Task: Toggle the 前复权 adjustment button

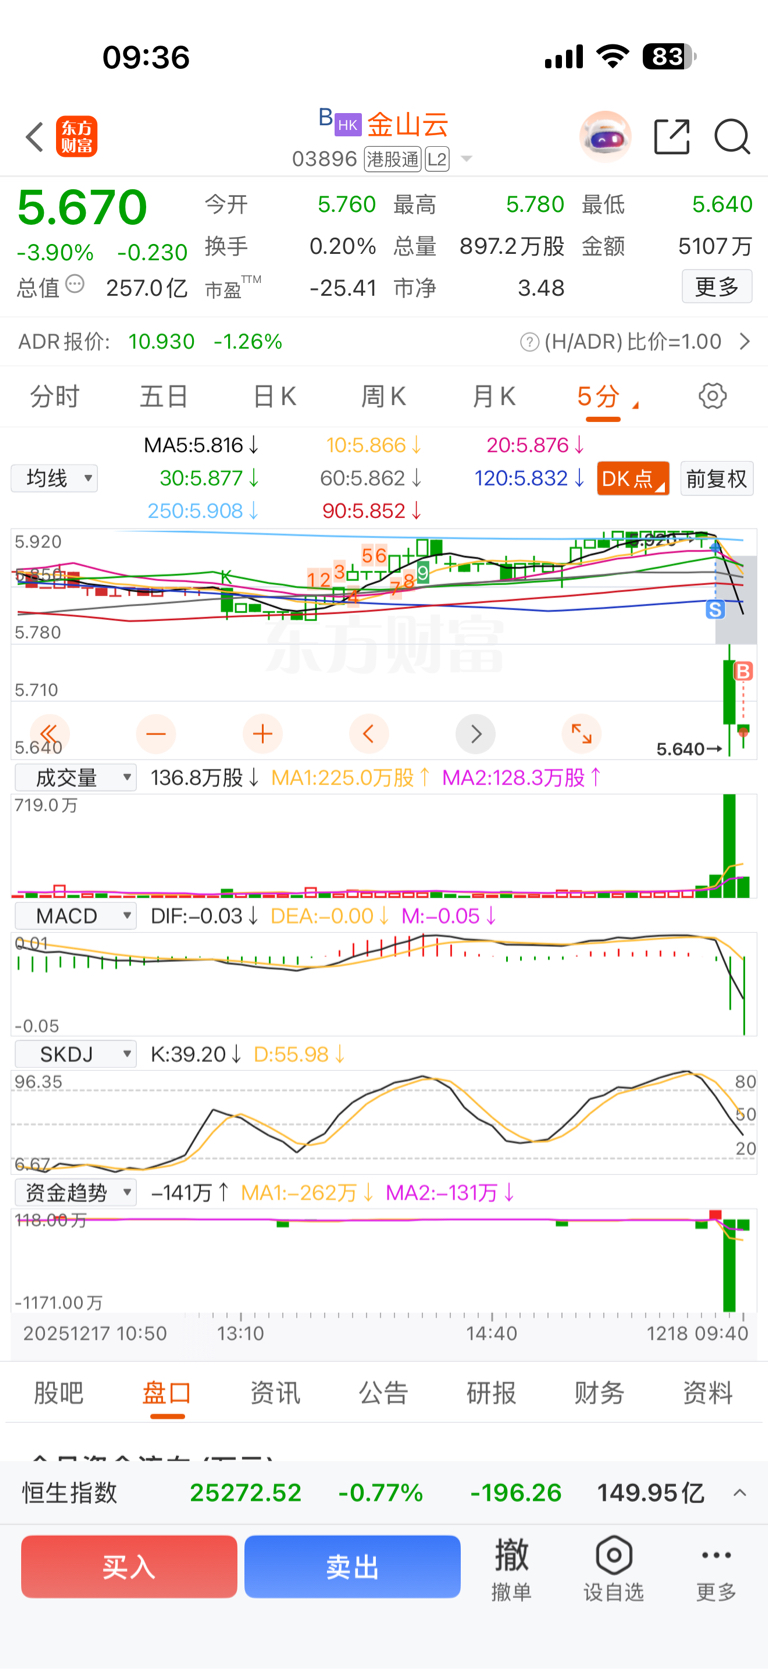Action: (x=717, y=479)
